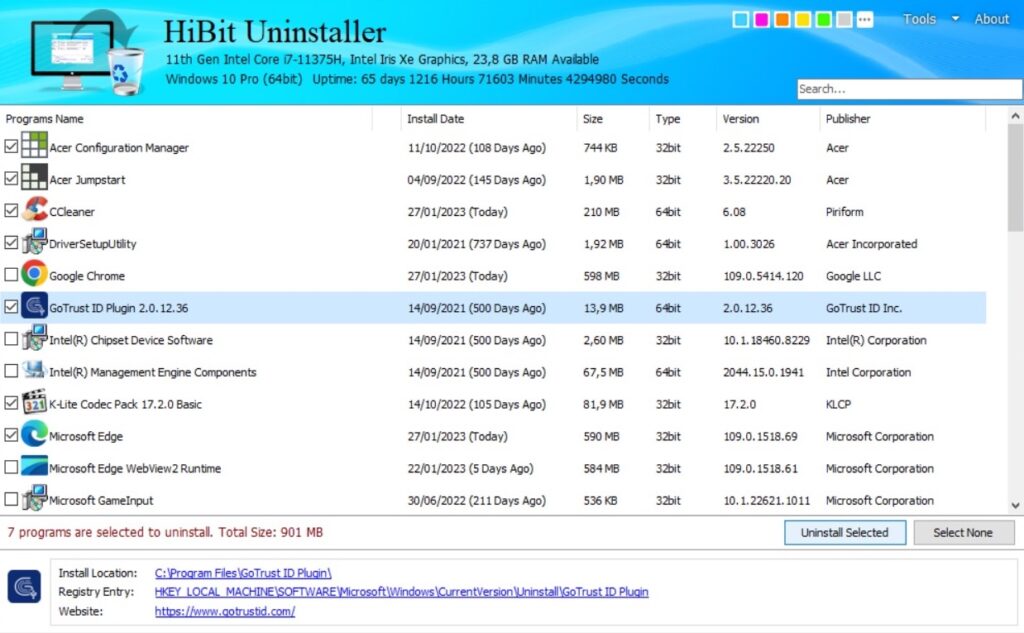Image resolution: width=1024 pixels, height=633 pixels.
Task: Click the Intel Management Engine Components icon
Action: [36, 372]
